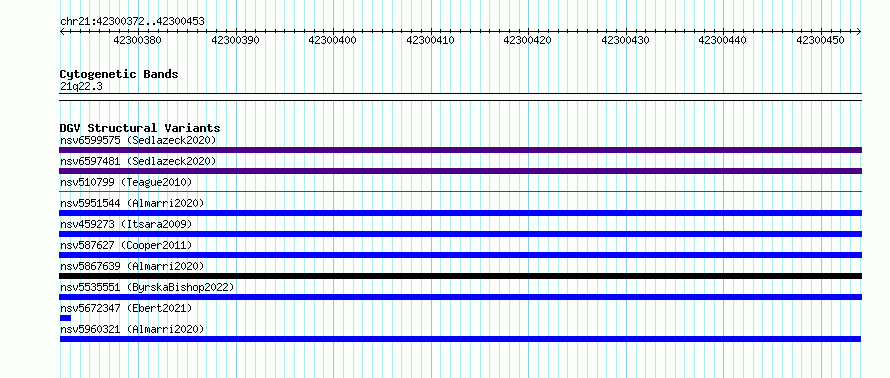Click ruler position 42300420
The height and width of the screenshot is (378, 890).
point(528,40)
